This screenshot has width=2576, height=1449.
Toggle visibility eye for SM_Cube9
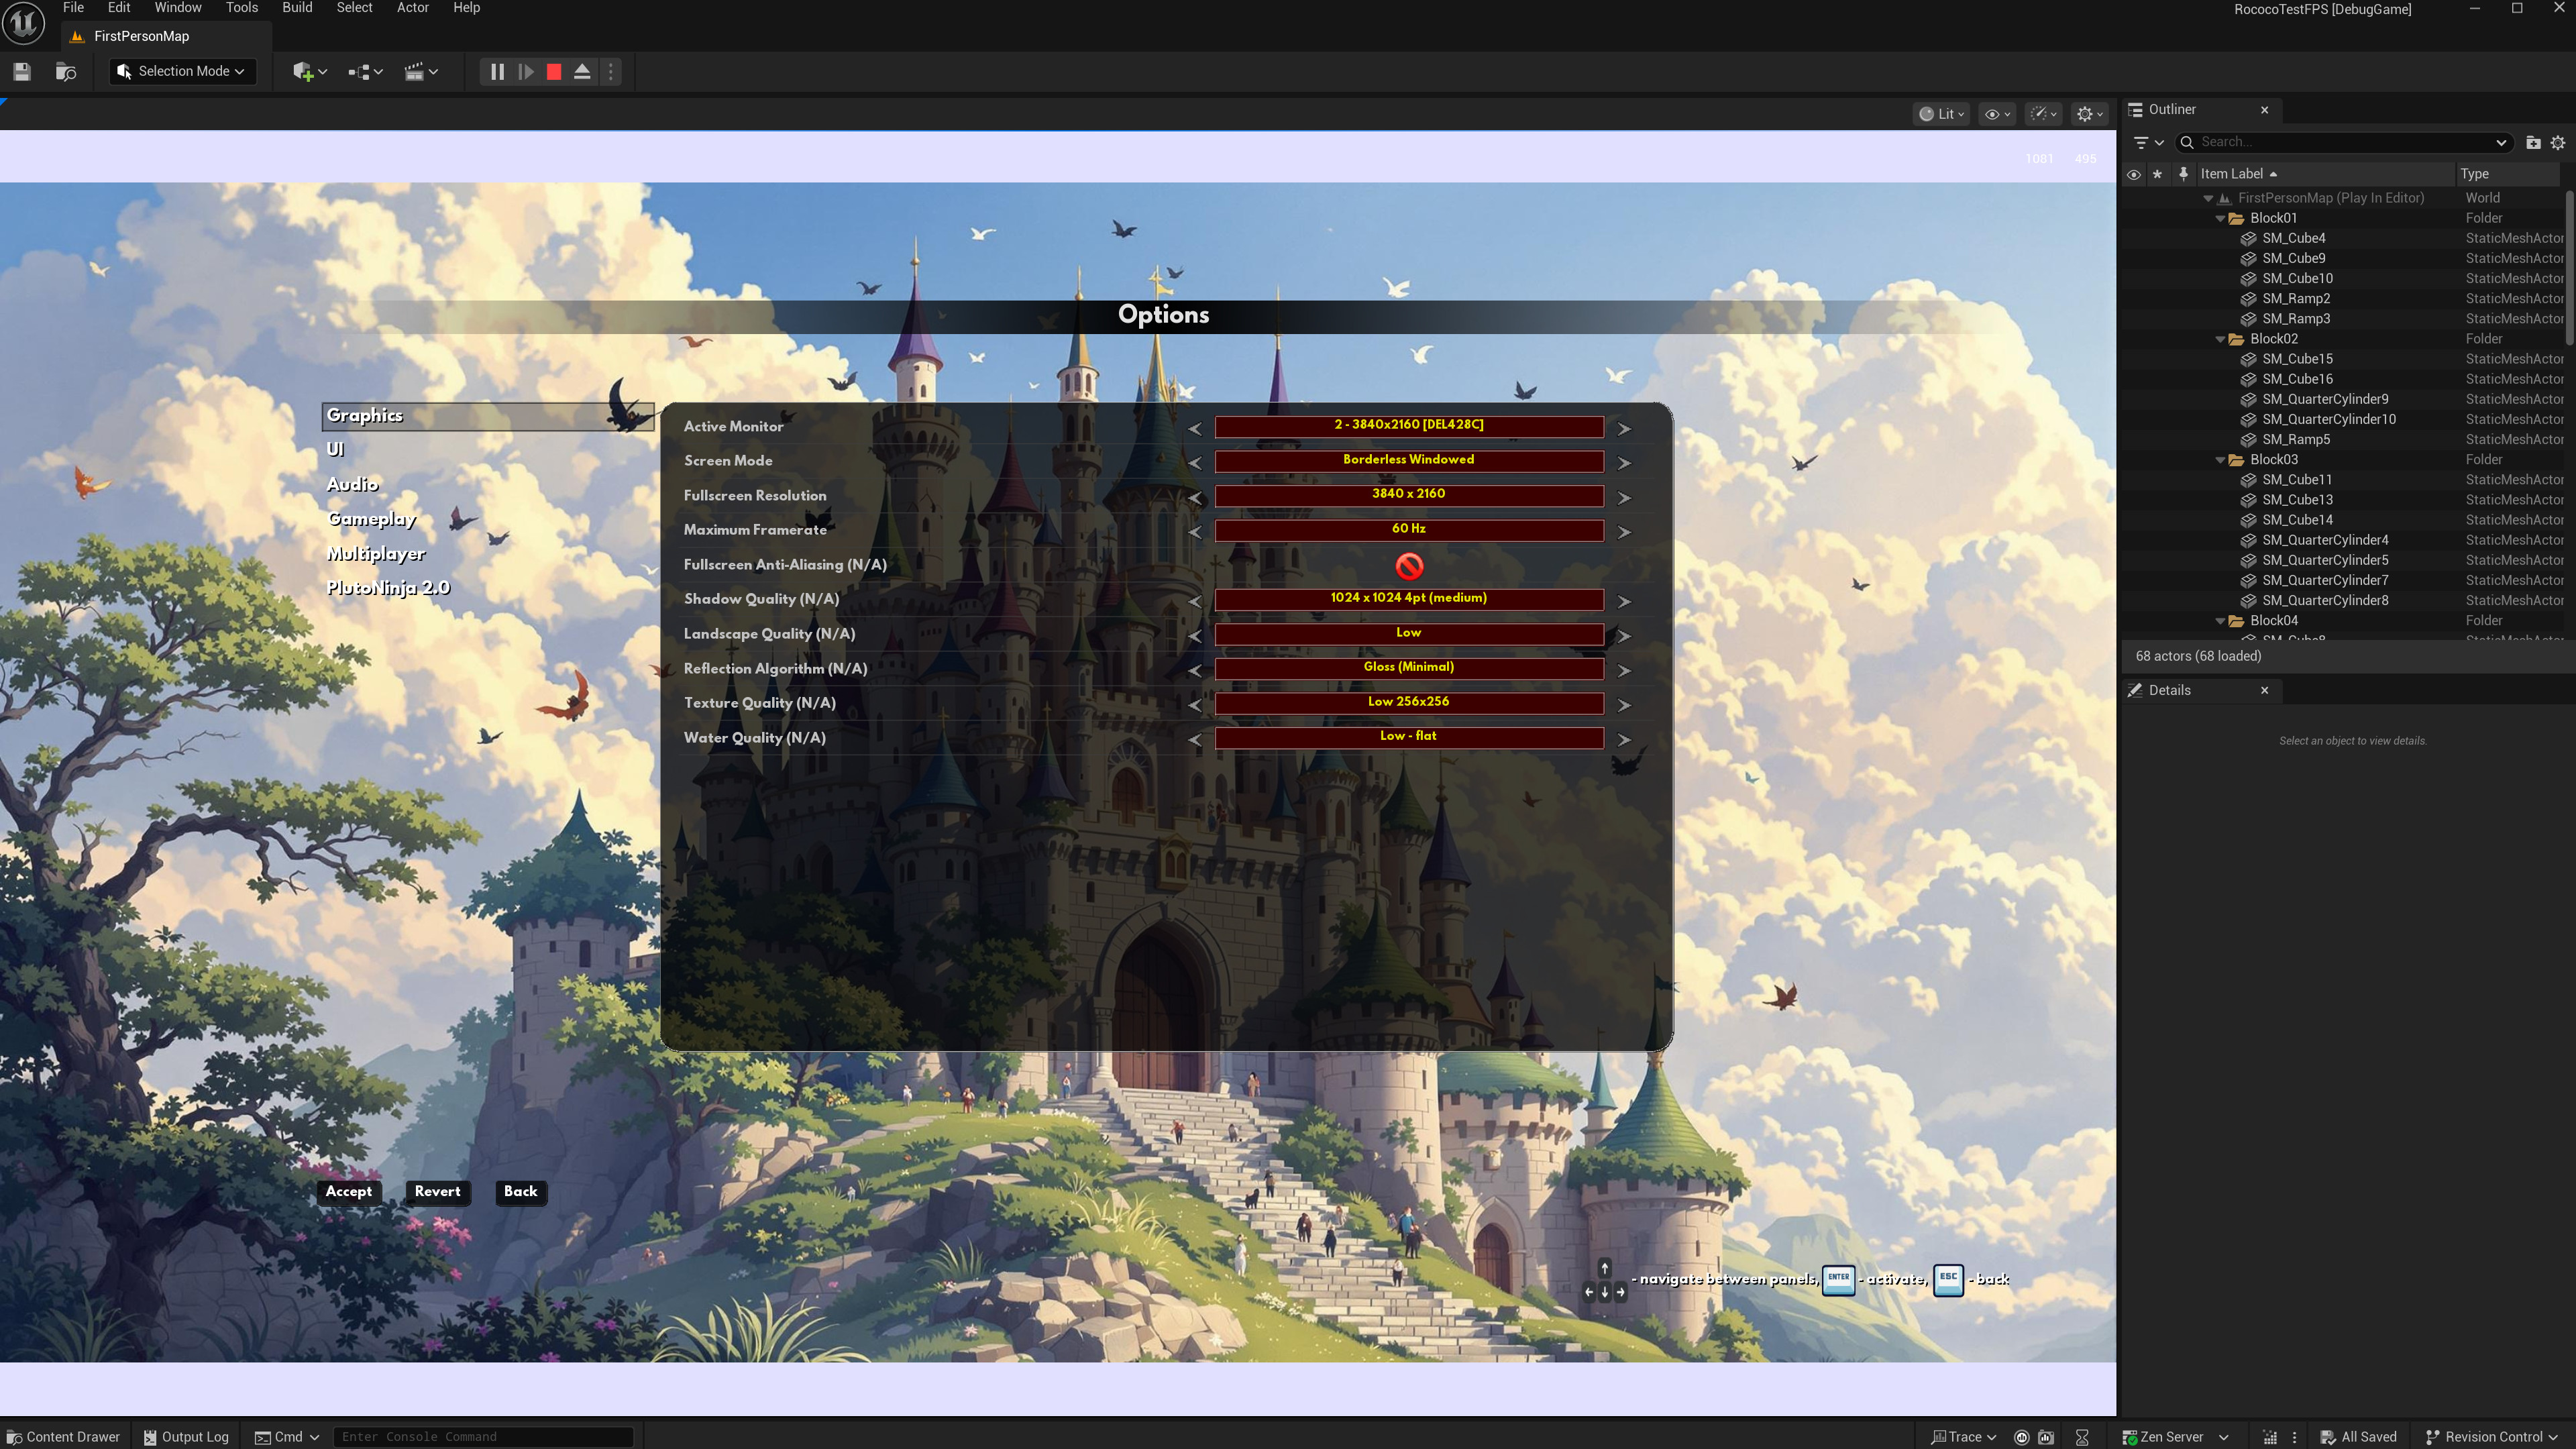click(2133, 258)
